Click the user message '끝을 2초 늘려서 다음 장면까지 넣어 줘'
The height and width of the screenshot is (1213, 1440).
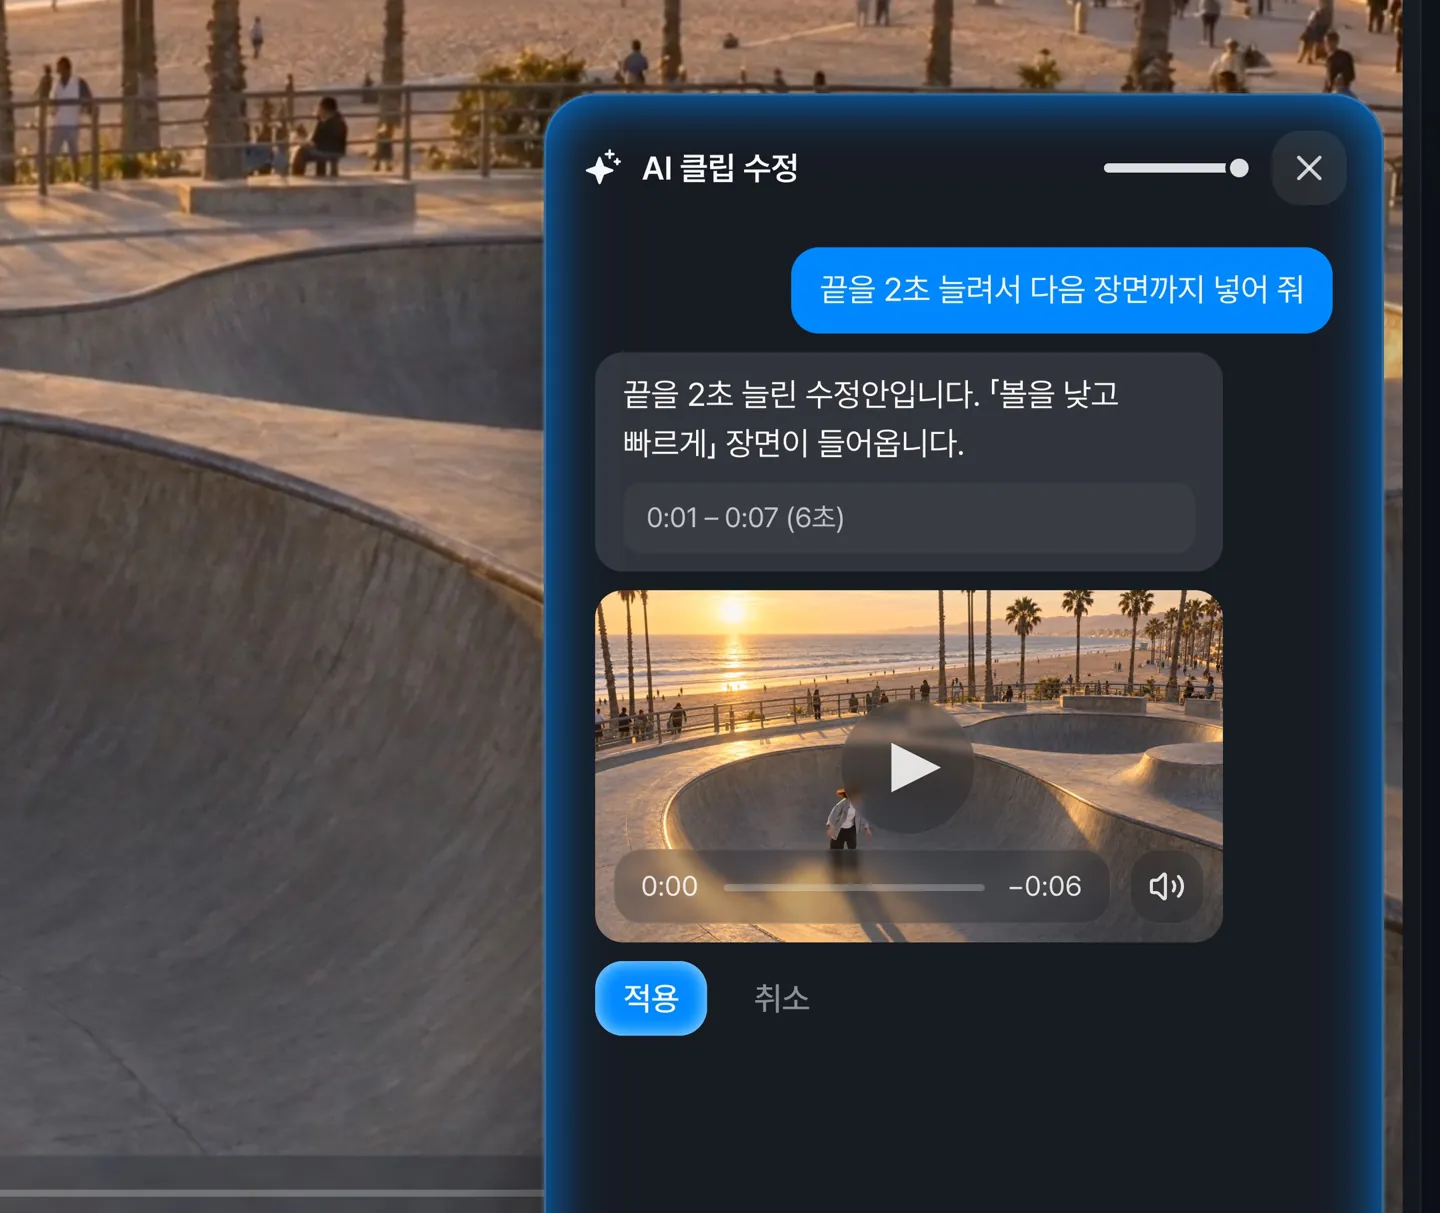pos(1062,290)
